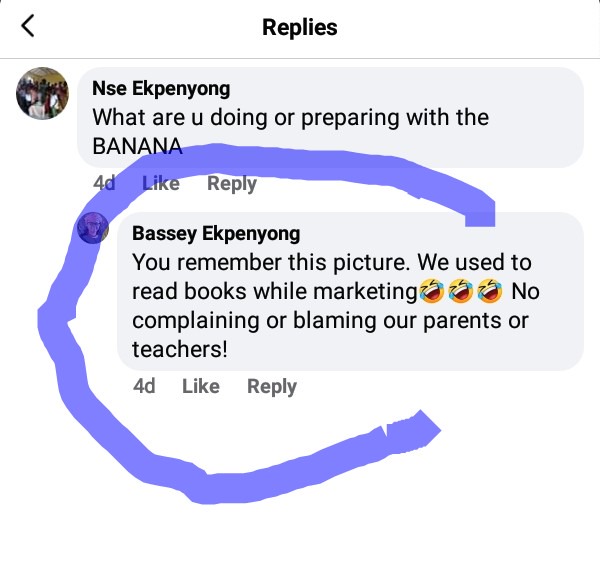
Task: Open Nse Ekpenyong's name link
Action: (x=161, y=89)
